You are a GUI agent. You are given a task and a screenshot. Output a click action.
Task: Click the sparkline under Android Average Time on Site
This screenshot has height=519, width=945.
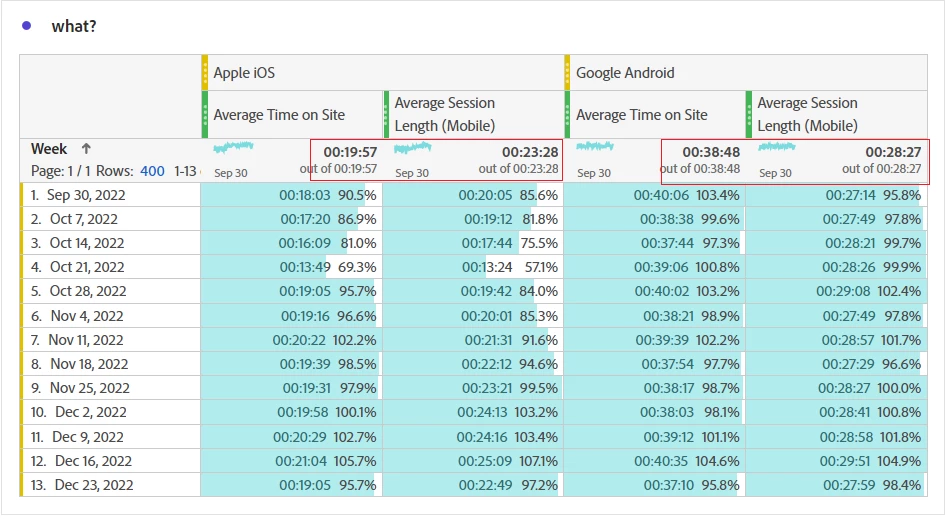pos(595,146)
